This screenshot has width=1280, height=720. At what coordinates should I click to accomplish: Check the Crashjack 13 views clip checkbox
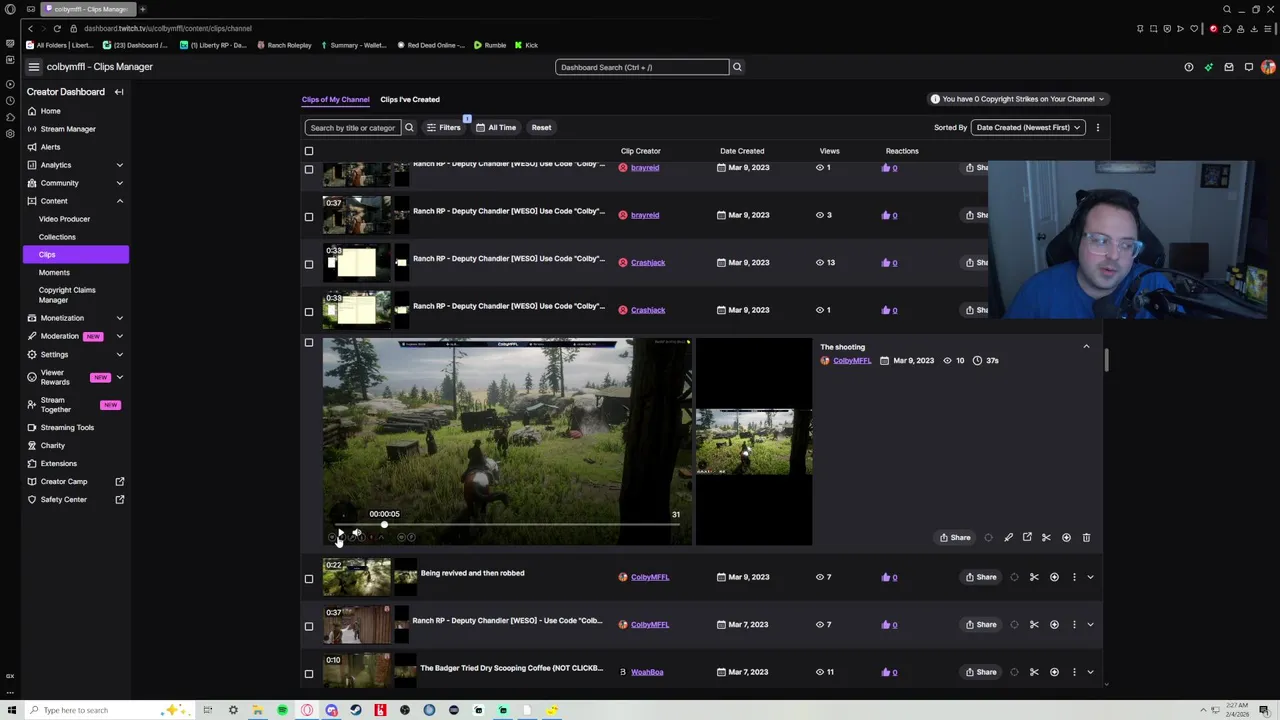309,264
